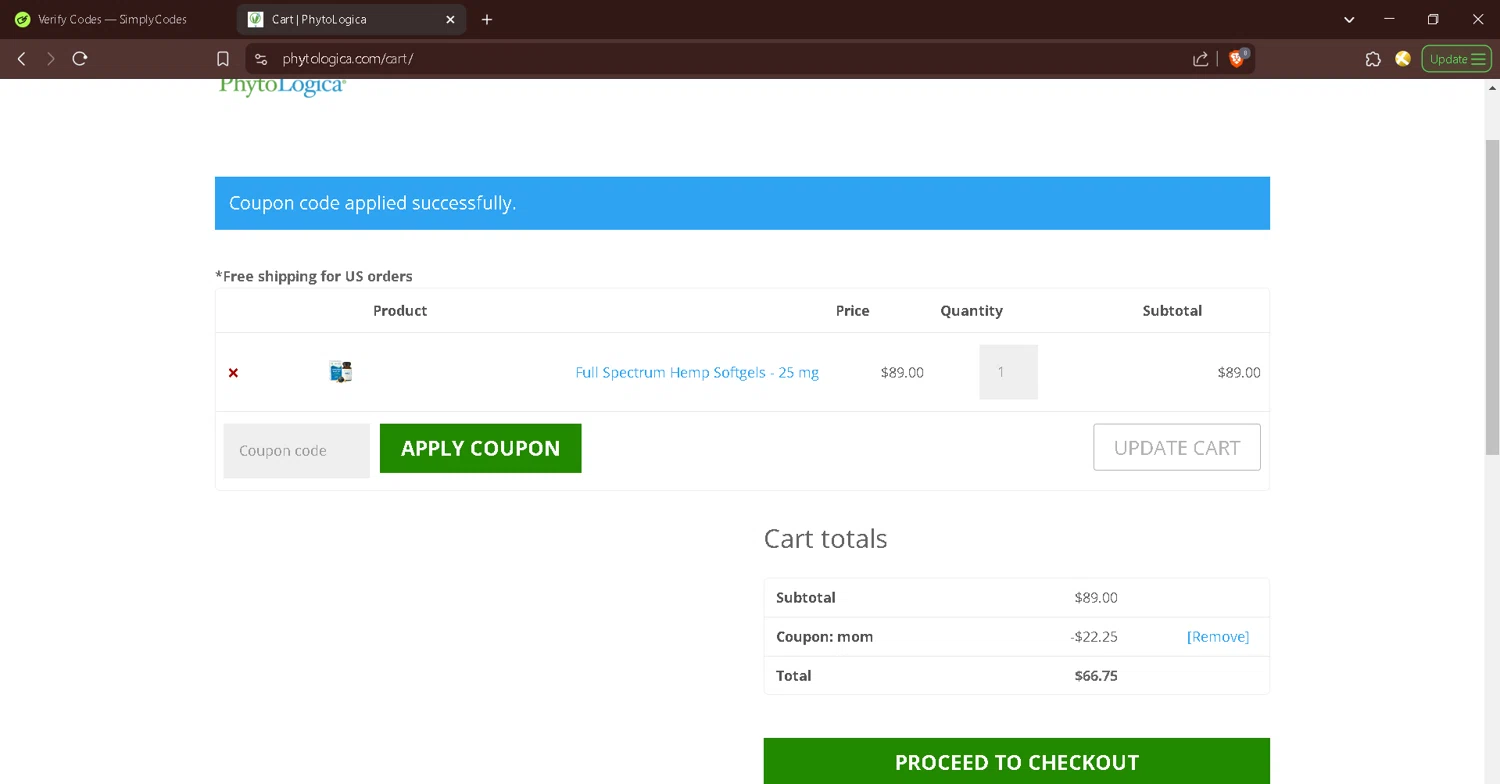1500x784 pixels.
Task: Click the PhytoLogica logo
Action: (x=282, y=87)
